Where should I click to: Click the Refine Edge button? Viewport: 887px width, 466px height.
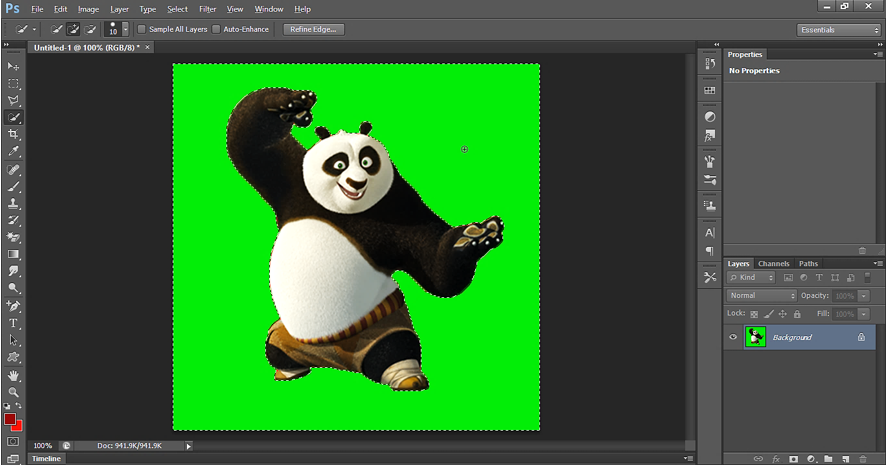click(313, 29)
